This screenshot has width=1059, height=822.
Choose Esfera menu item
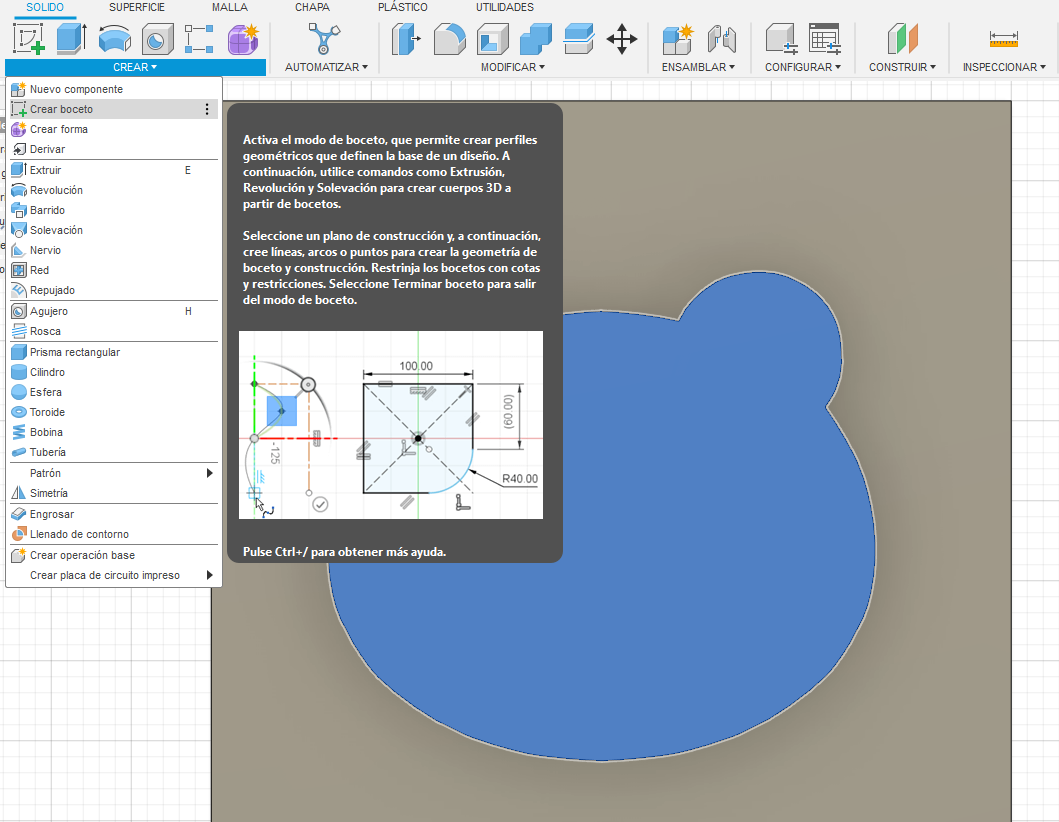pyautogui.click(x=113, y=392)
